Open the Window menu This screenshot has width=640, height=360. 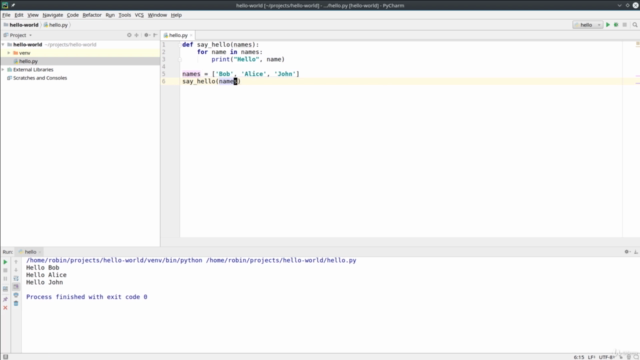point(157,15)
